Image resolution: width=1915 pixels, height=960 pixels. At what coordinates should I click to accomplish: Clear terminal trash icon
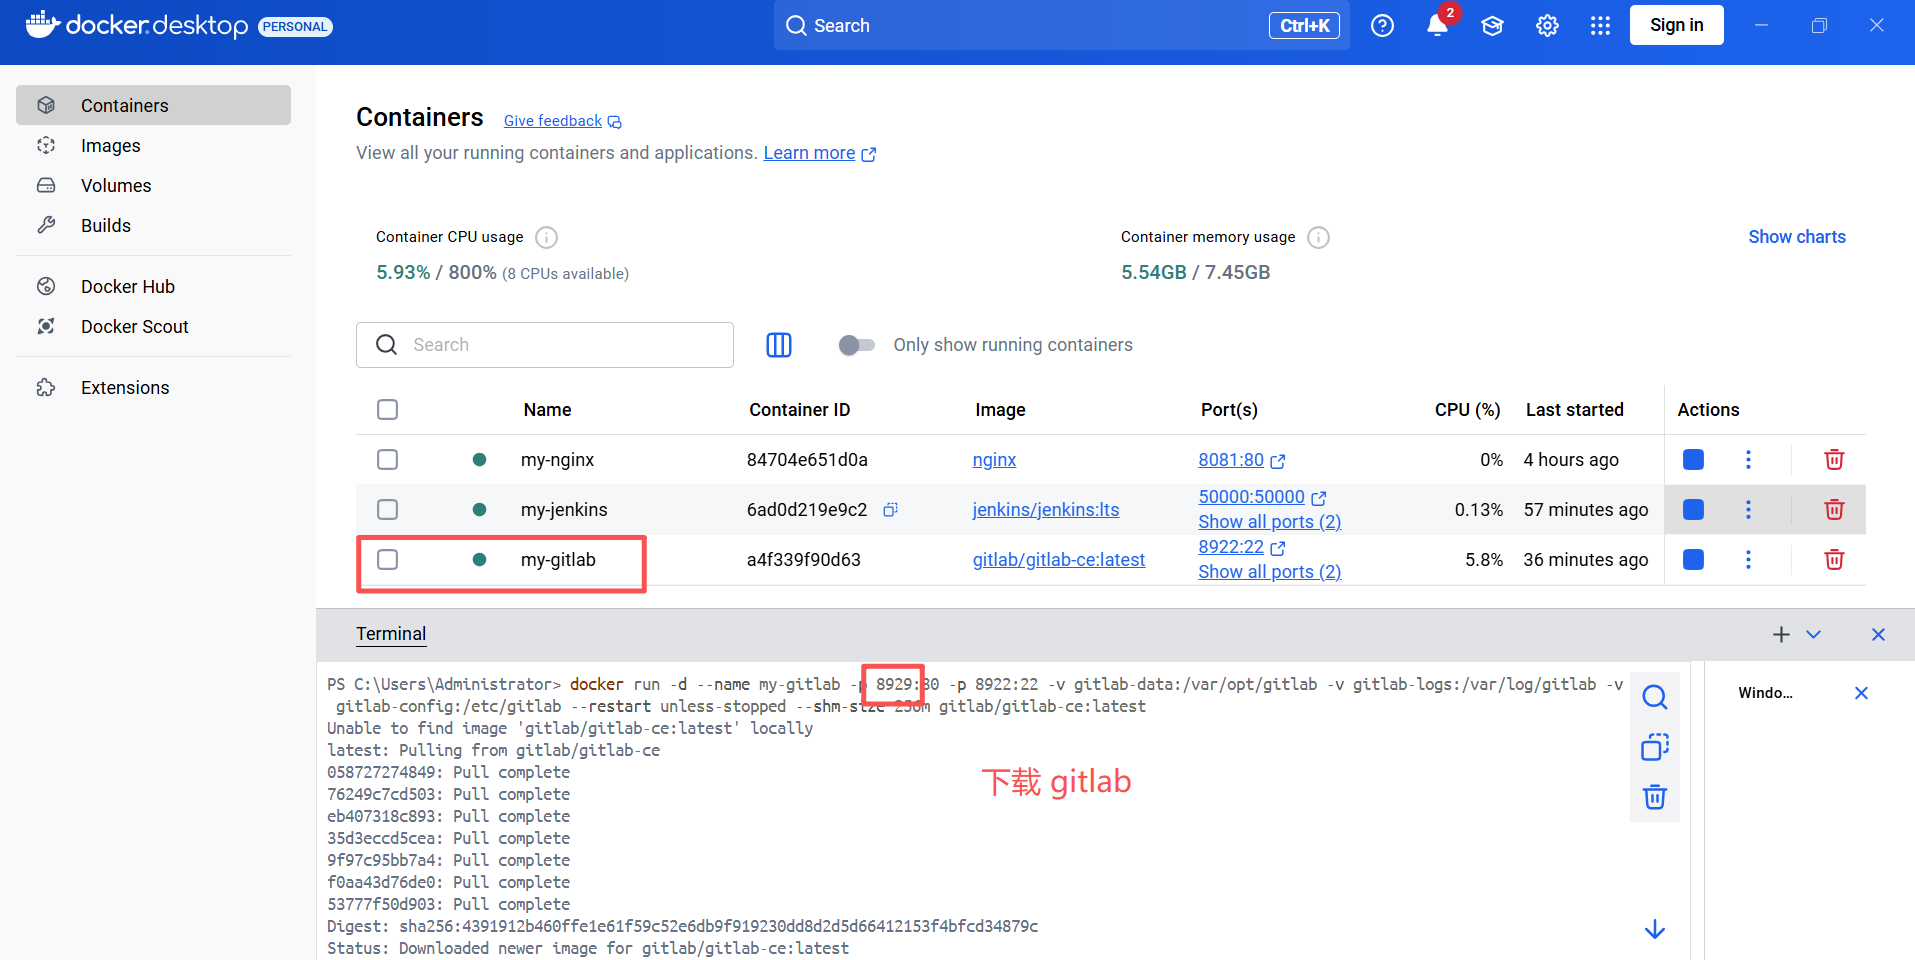[x=1655, y=797]
